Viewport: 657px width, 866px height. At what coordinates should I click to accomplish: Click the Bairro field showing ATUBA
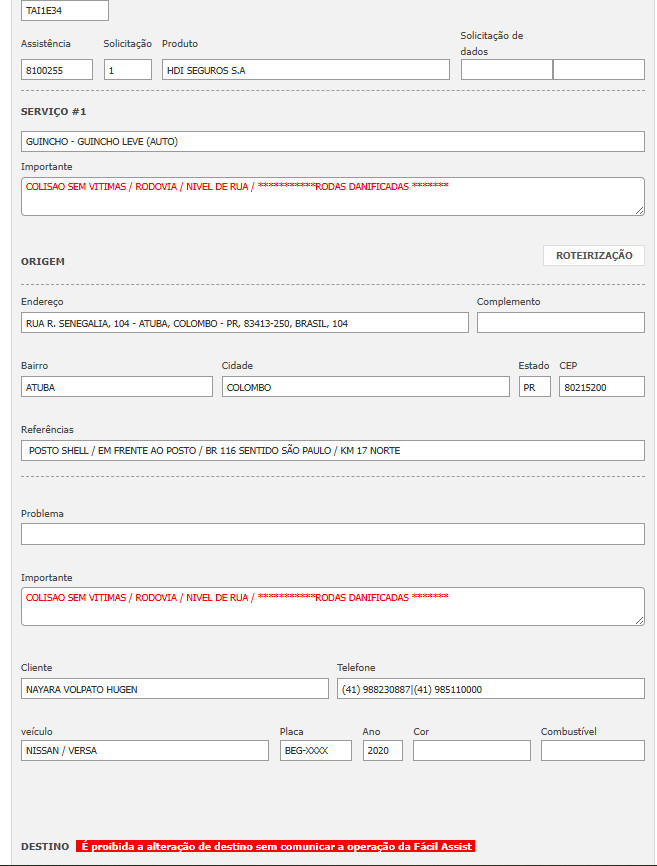[116, 387]
